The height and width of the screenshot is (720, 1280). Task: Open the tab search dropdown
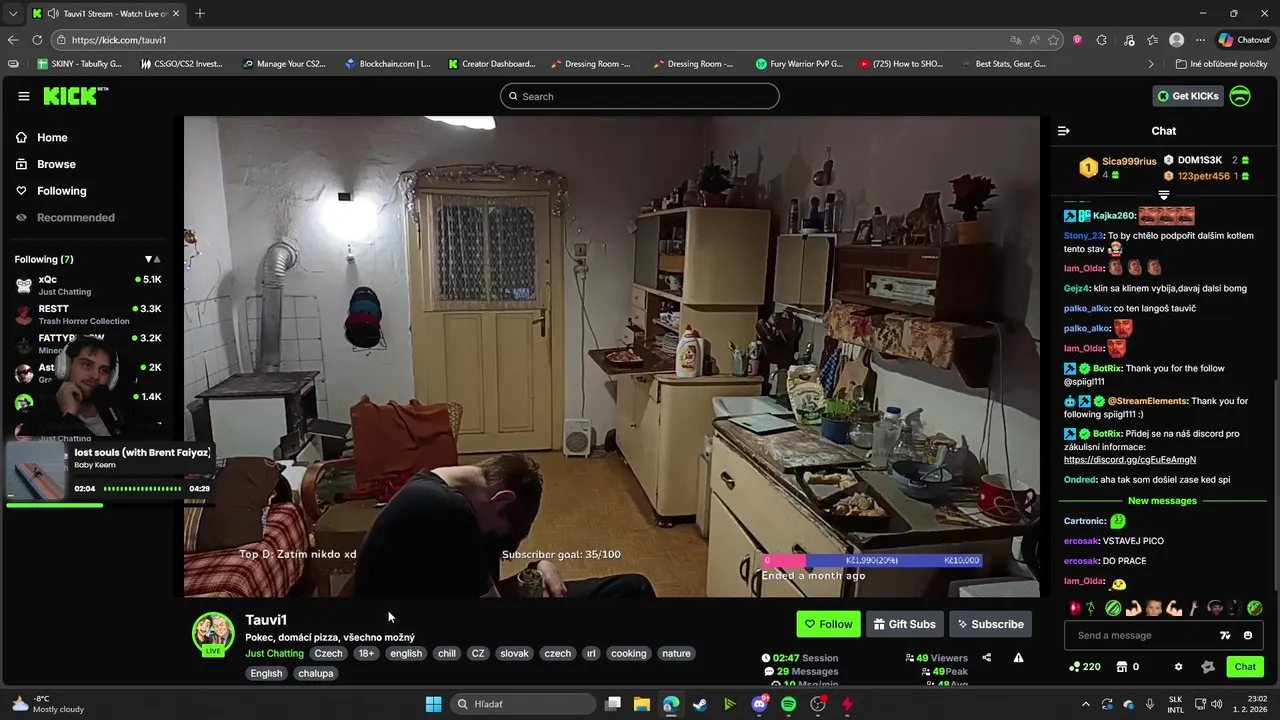pyautogui.click(x=13, y=13)
